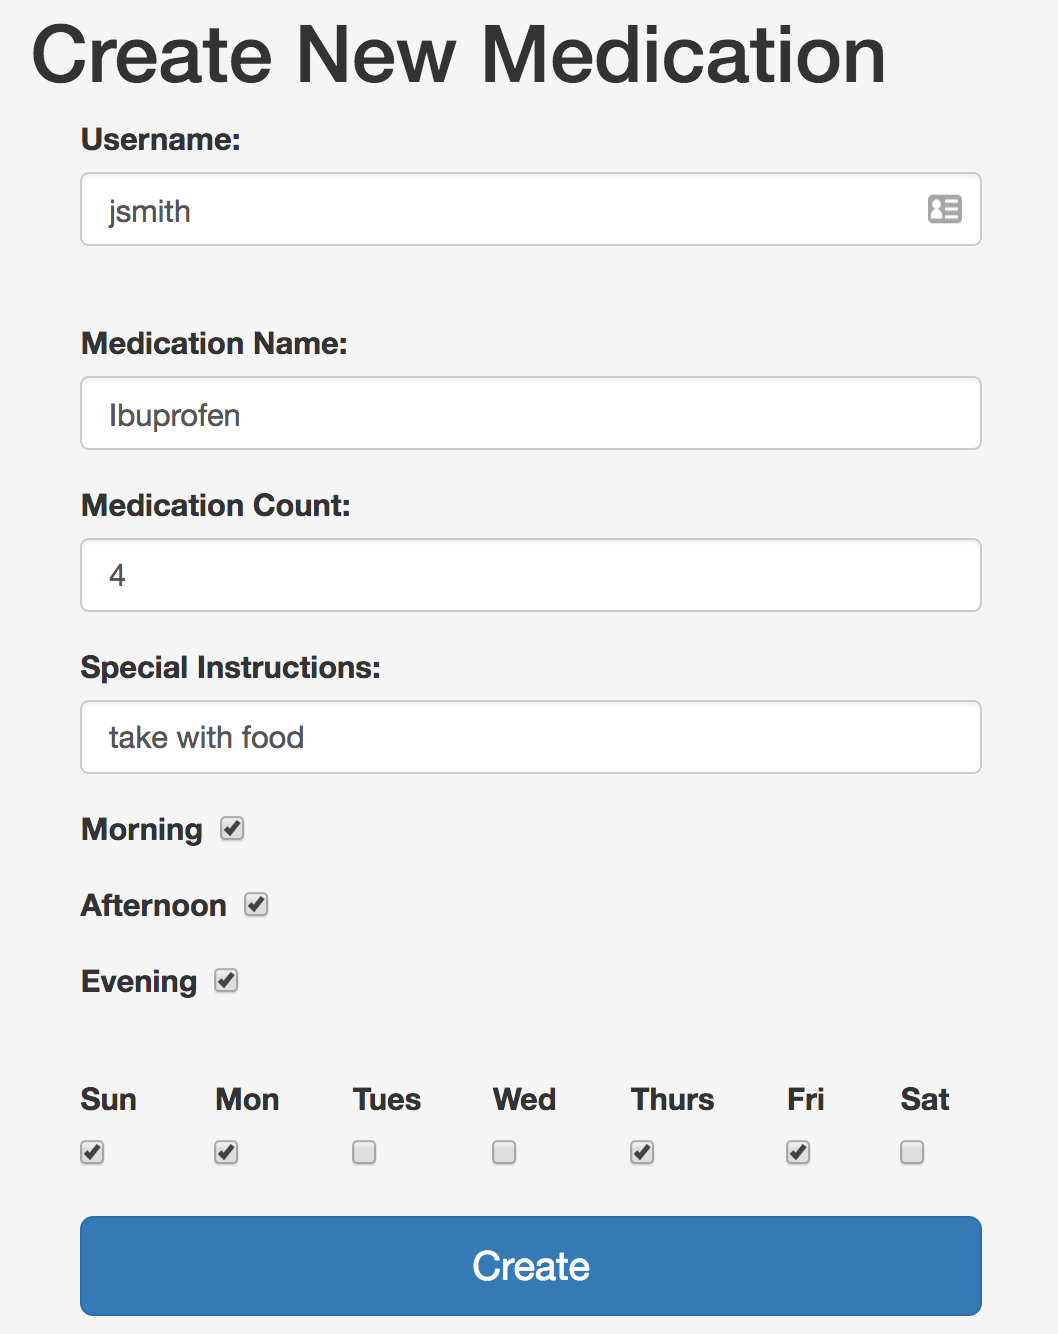Image resolution: width=1058 pixels, height=1334 pixels.
Task: Uncheck the Morning checkbox
Action: coord(232,829)
